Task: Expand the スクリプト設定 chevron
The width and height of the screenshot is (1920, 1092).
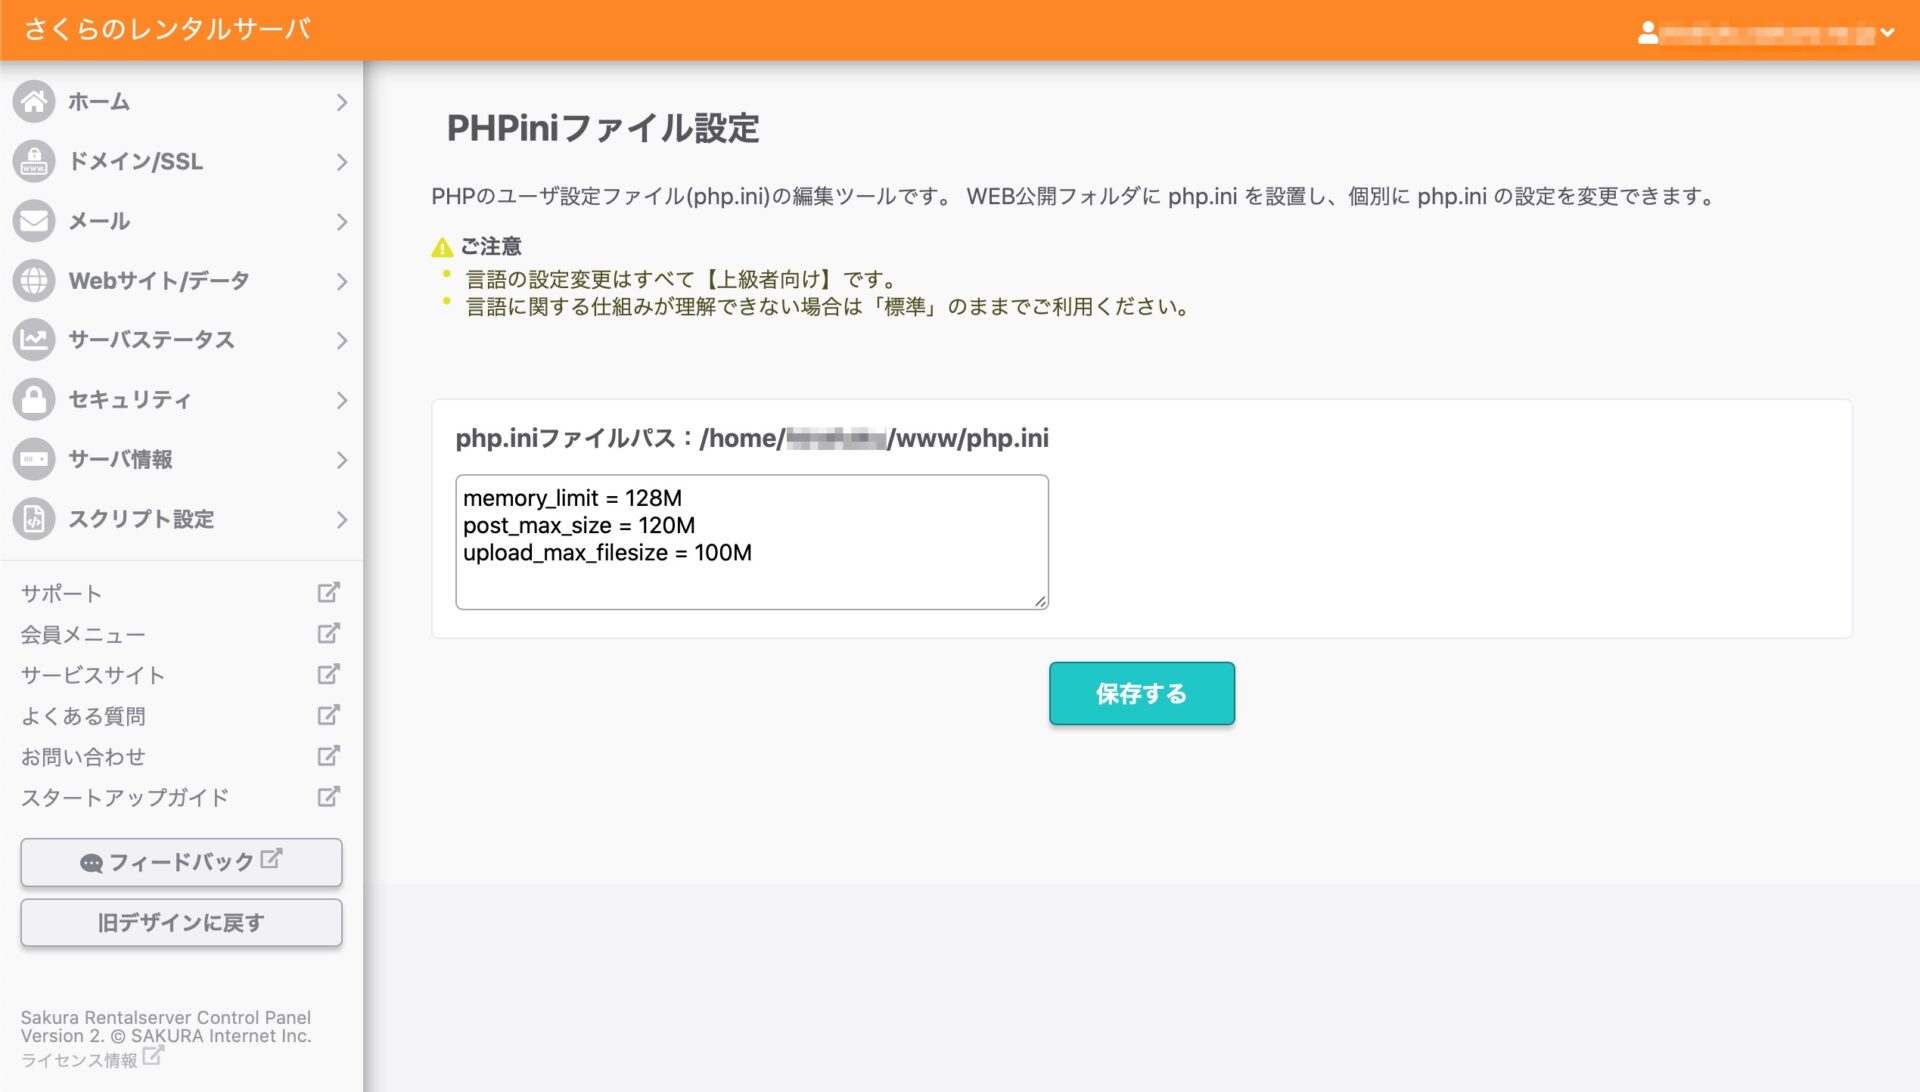Action: click(x=343, y=519)
